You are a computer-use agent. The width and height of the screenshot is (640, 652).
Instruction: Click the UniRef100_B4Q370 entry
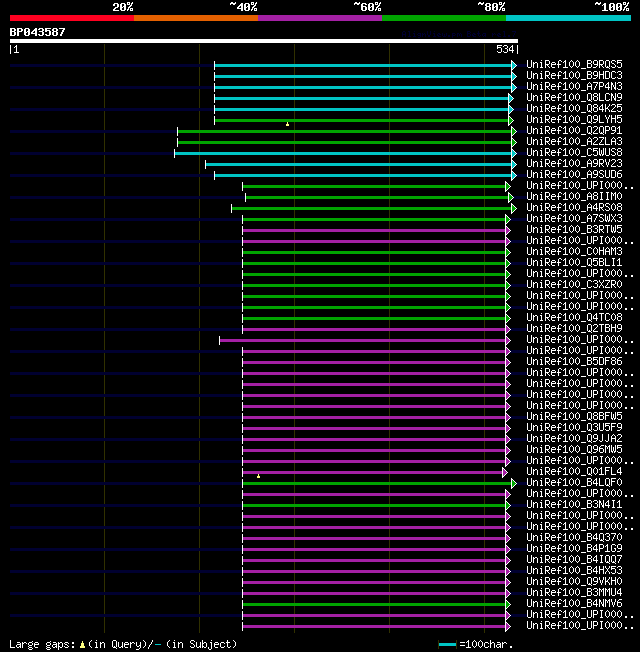click(x=574, y=537)
